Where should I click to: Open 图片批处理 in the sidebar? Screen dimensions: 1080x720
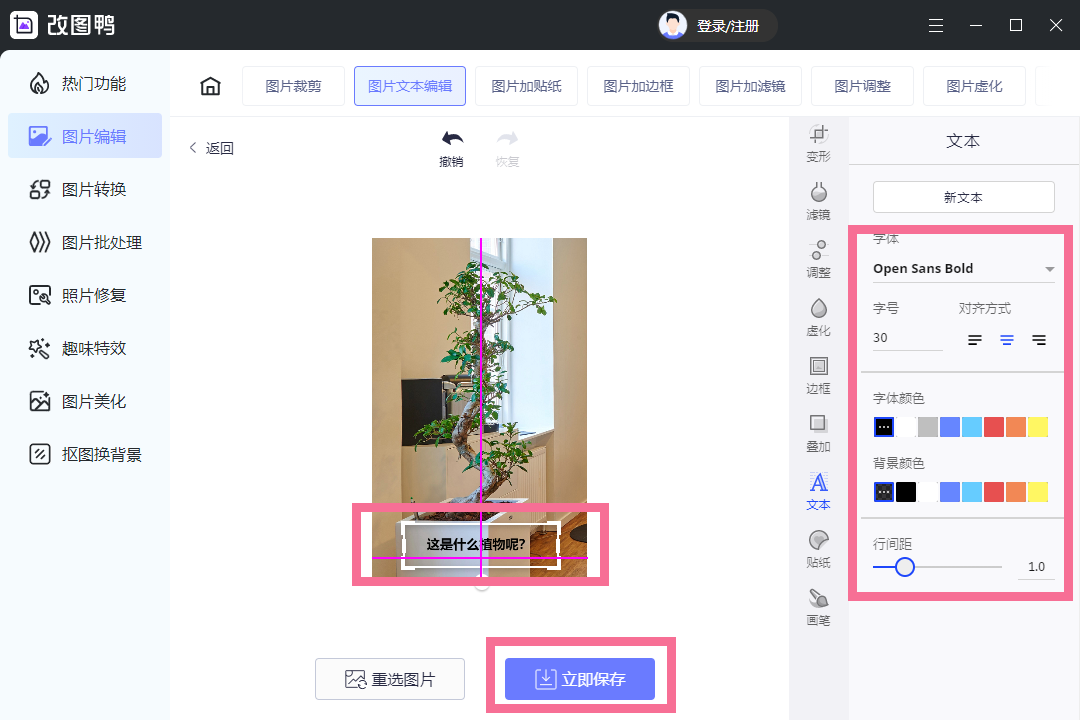[x=85, y=243]
